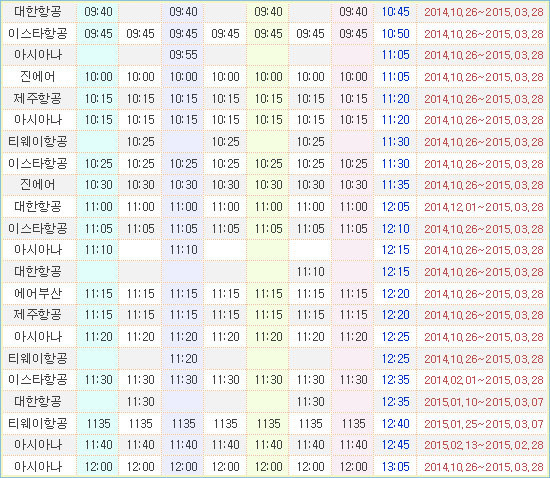Click the blue arrival time 12:10
Image resolution: width=550 pixels, height=478 pixels.
tap(395, 229)
